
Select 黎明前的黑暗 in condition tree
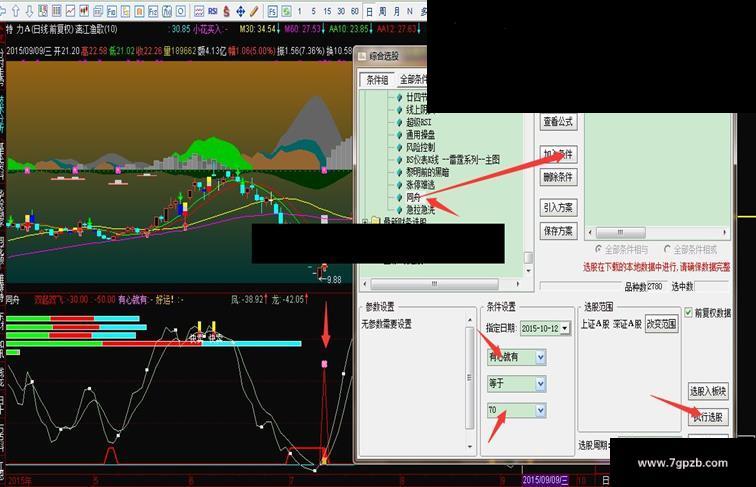click(427, 172)
